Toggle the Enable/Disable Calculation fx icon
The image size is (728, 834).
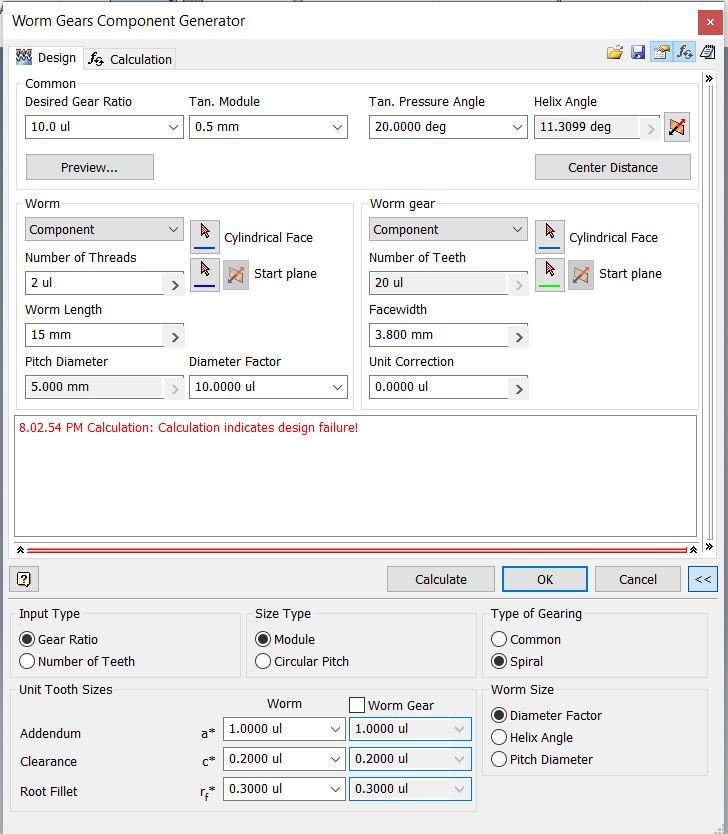coord(684,52)
